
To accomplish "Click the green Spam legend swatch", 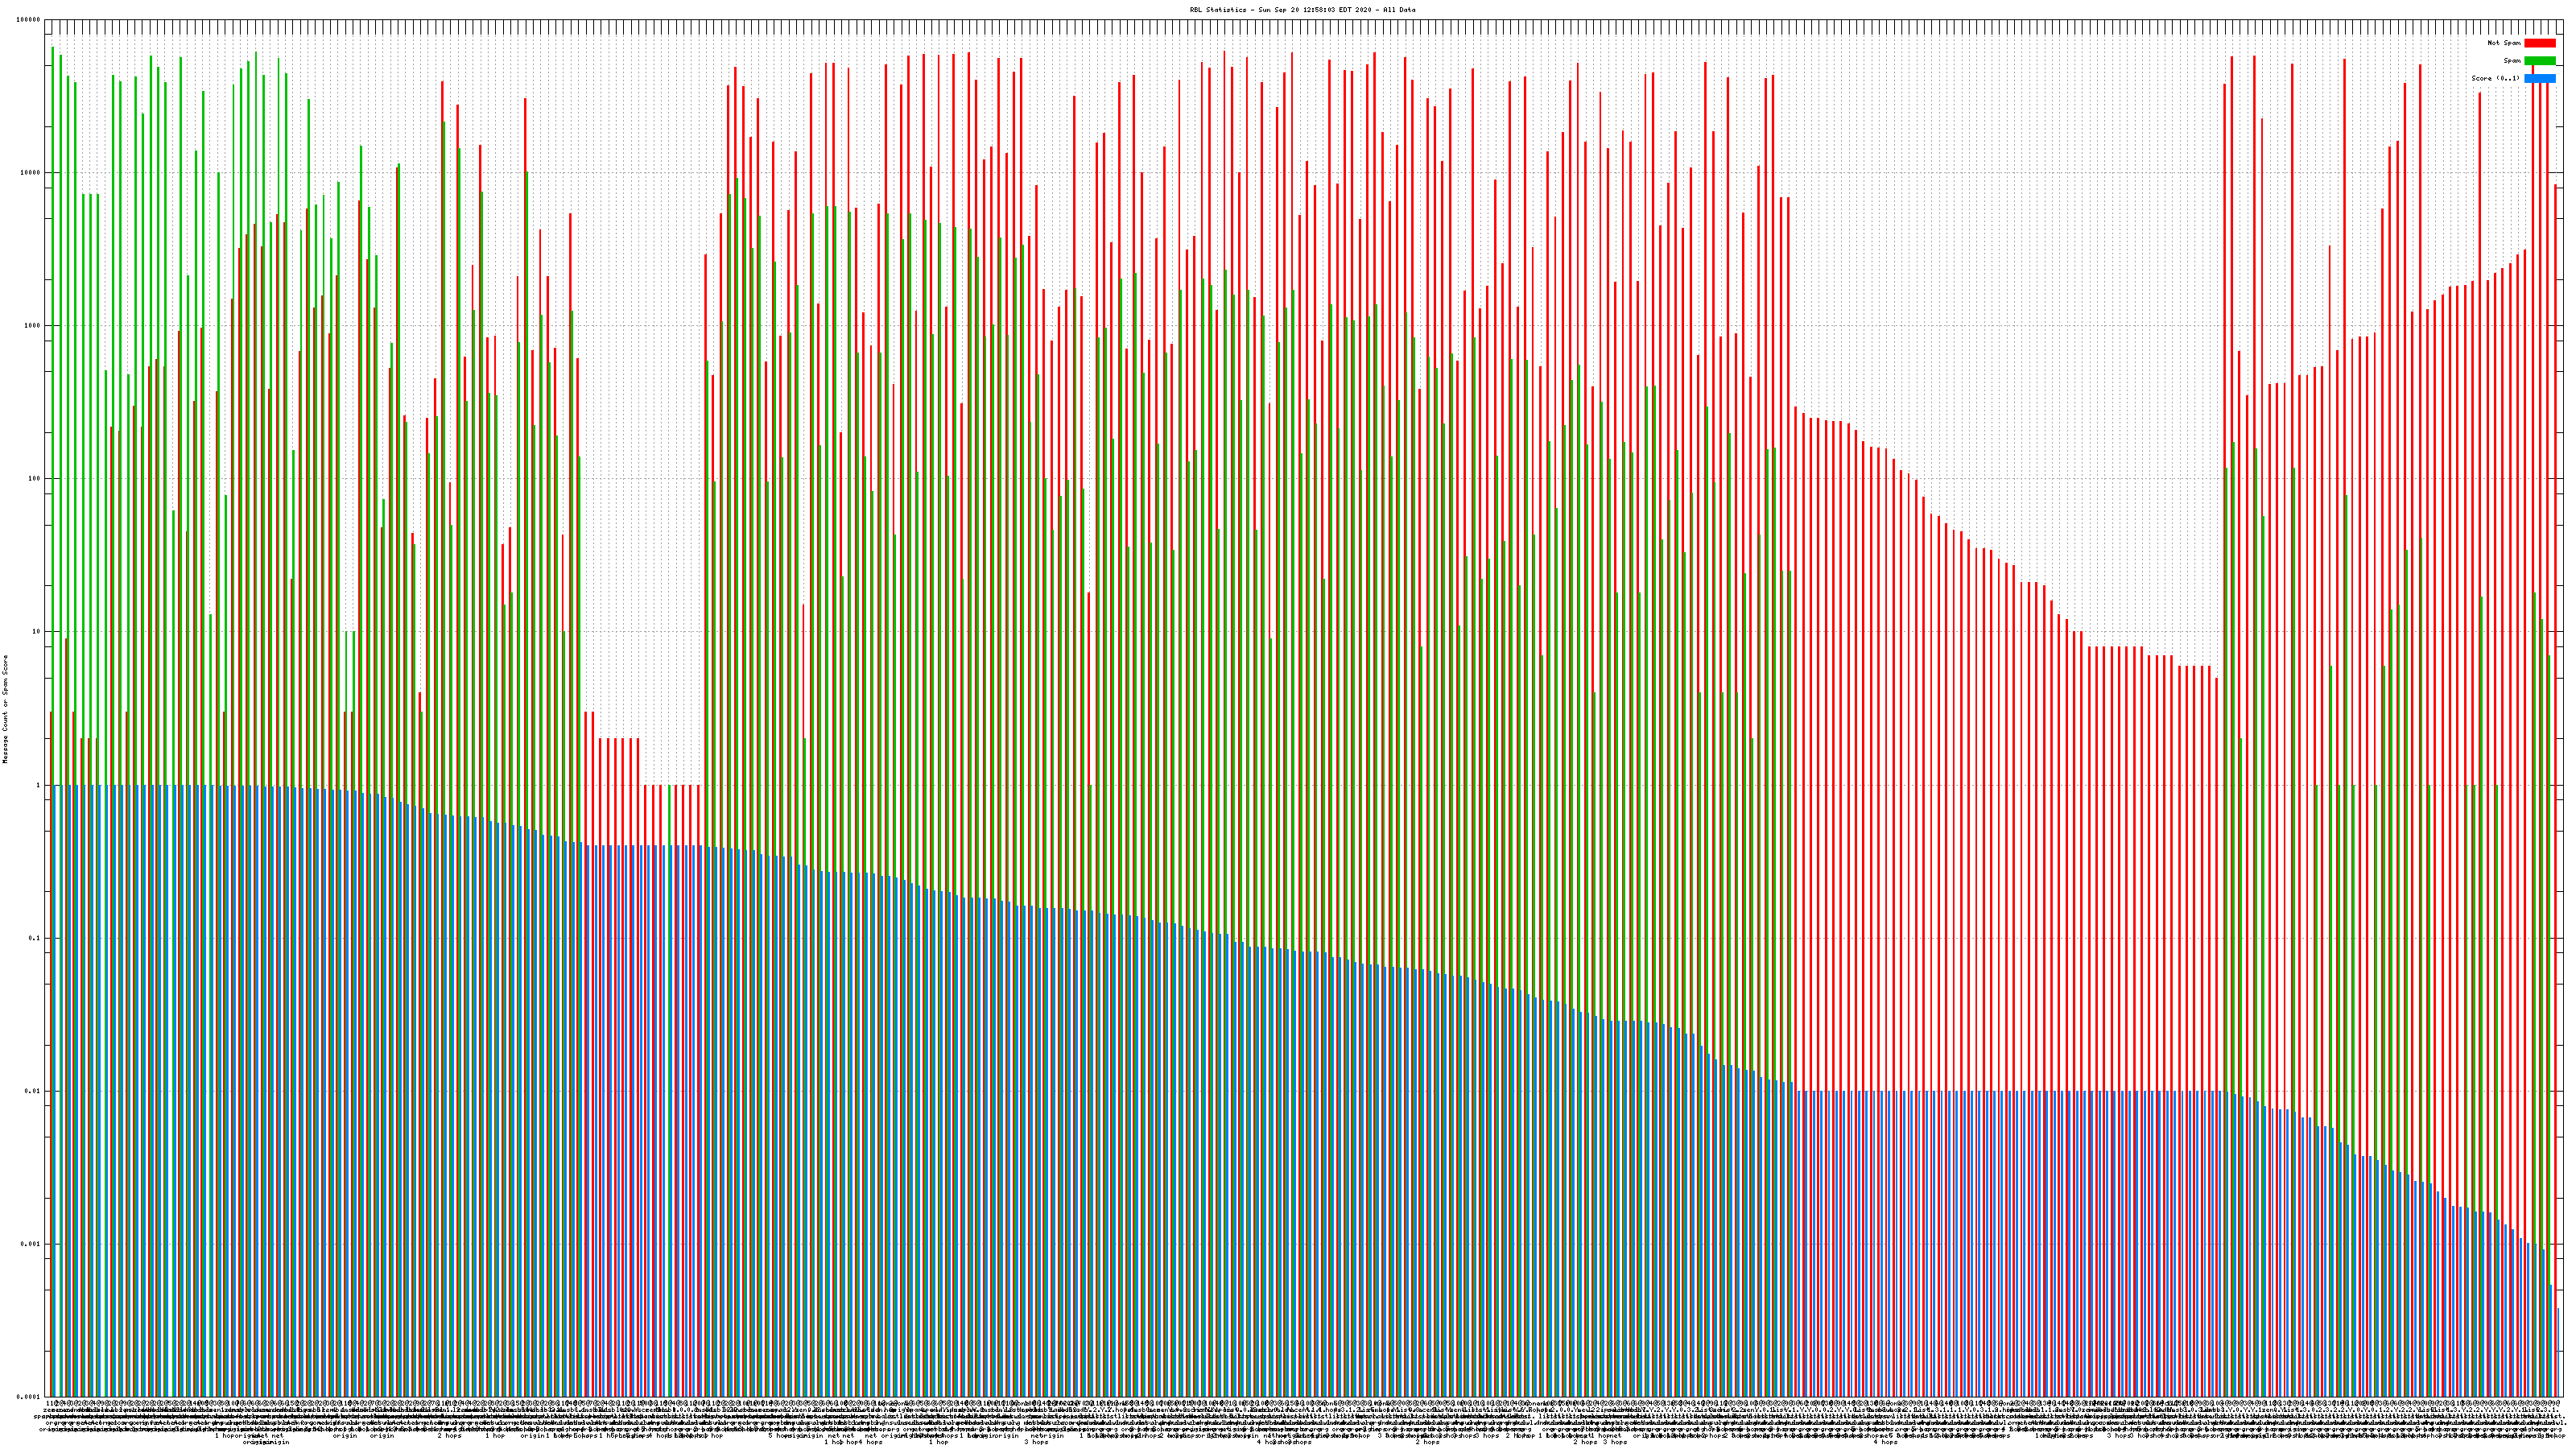I will click(2539, 61).
